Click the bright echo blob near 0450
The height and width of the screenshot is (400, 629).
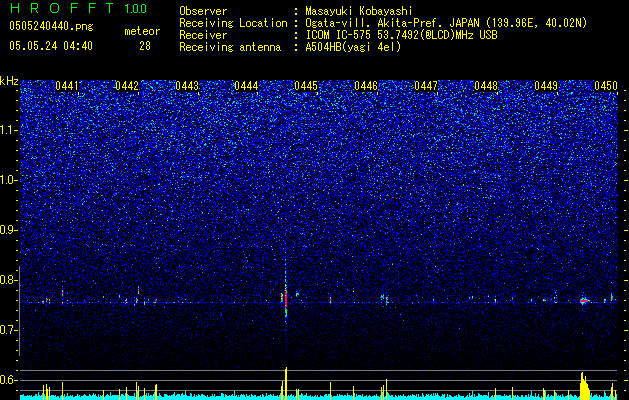(584, 301)
